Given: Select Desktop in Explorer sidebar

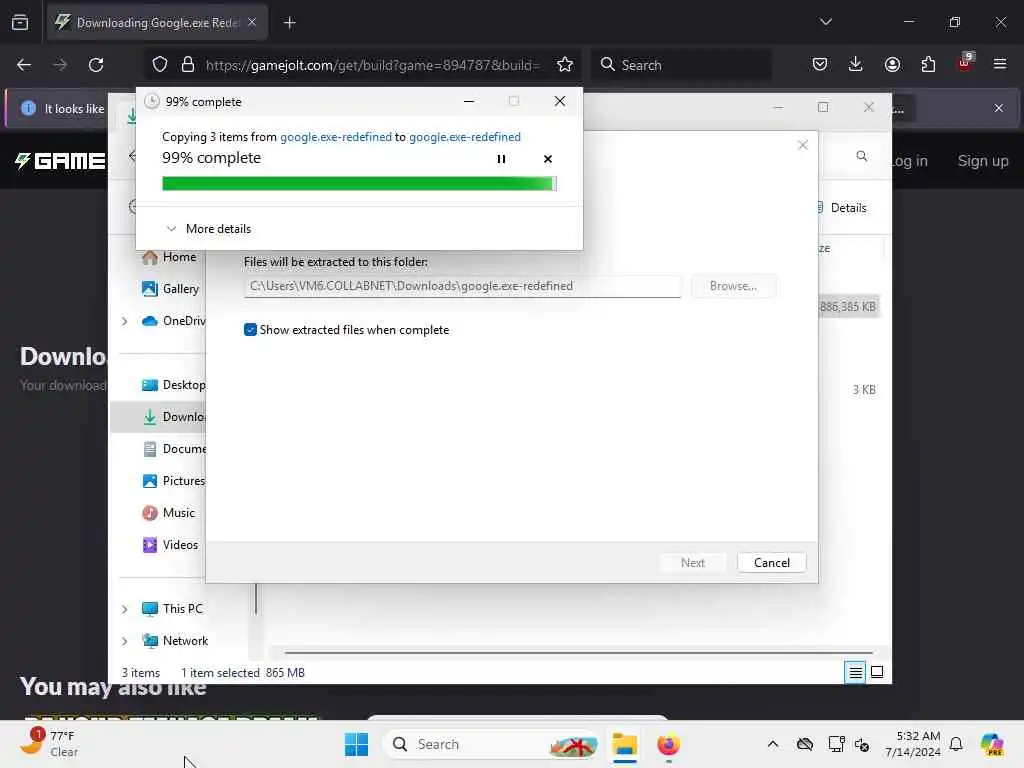Looking at the screenshot, I should click(173, 385).
